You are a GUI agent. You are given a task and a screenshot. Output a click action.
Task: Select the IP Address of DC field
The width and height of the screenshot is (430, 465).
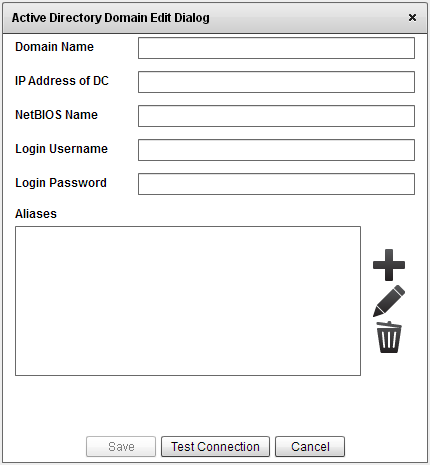click(x=276, y=82)
